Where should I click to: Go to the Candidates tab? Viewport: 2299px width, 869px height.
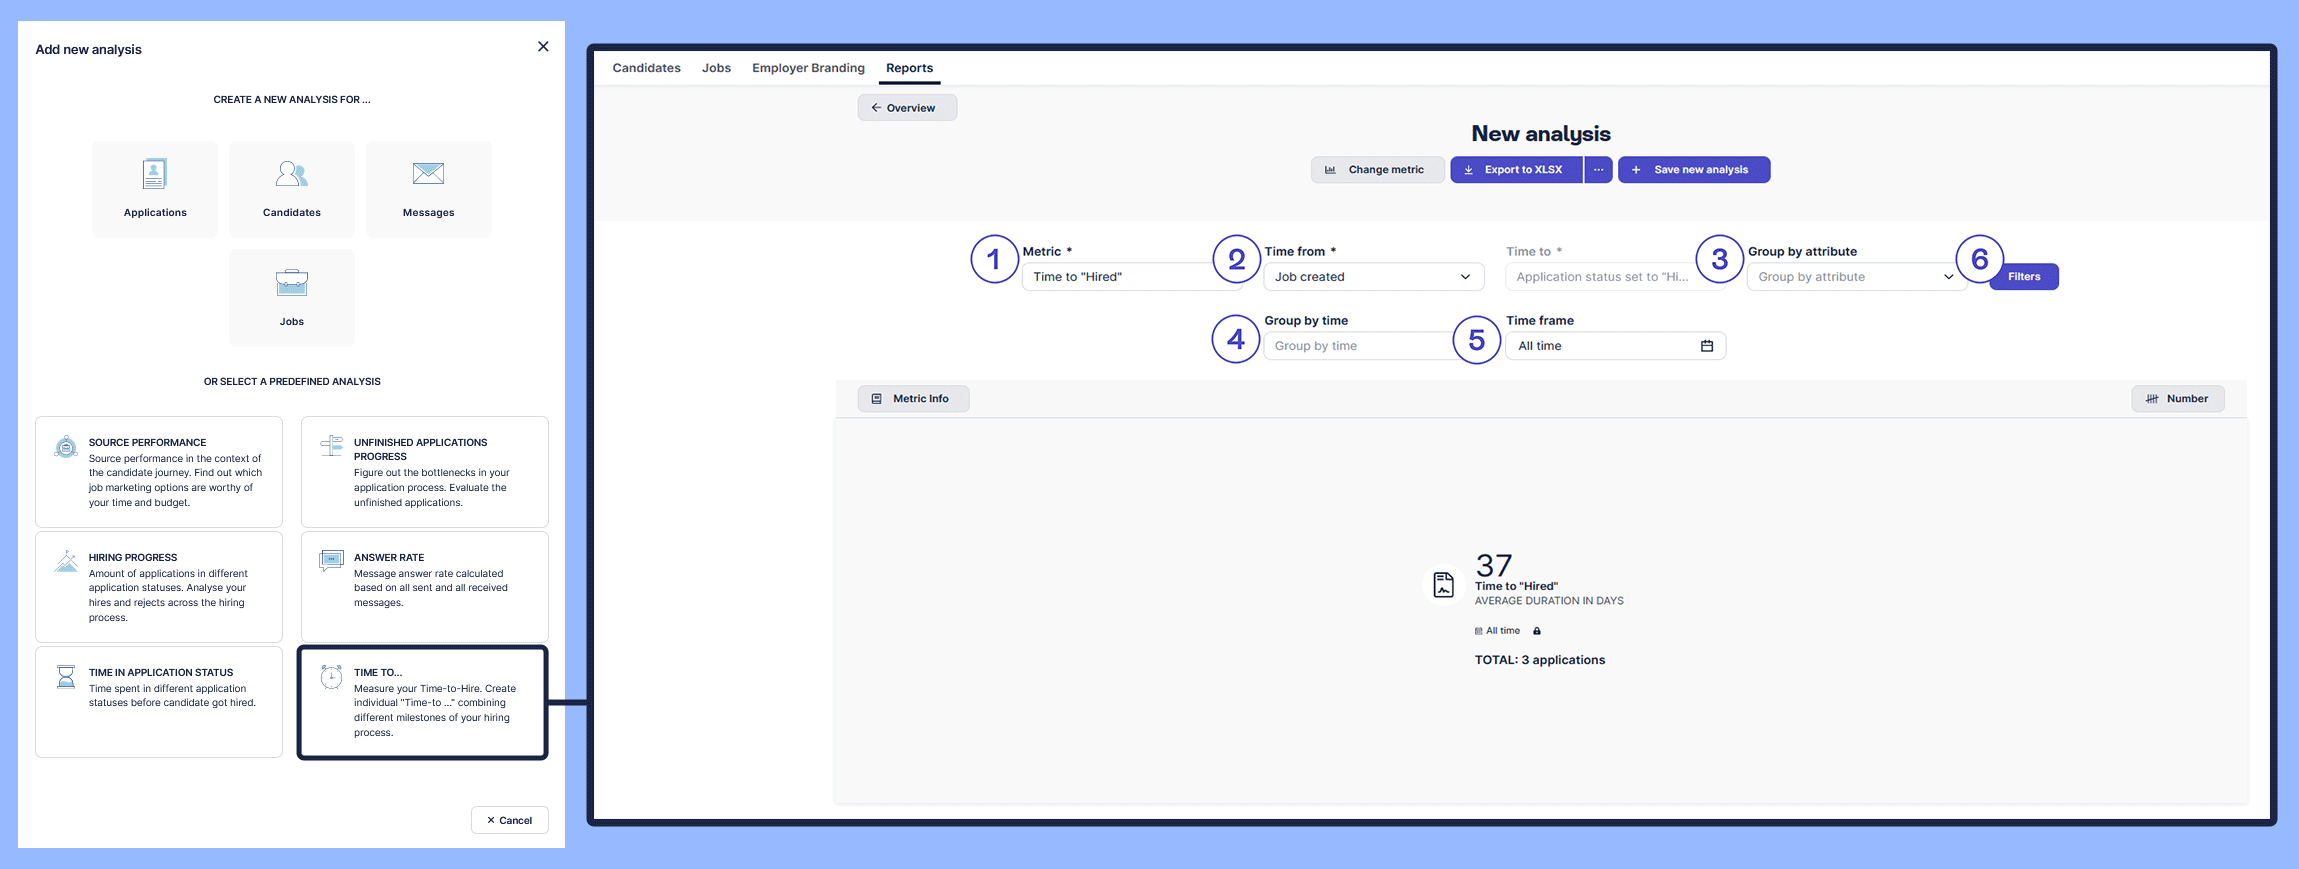646,68
